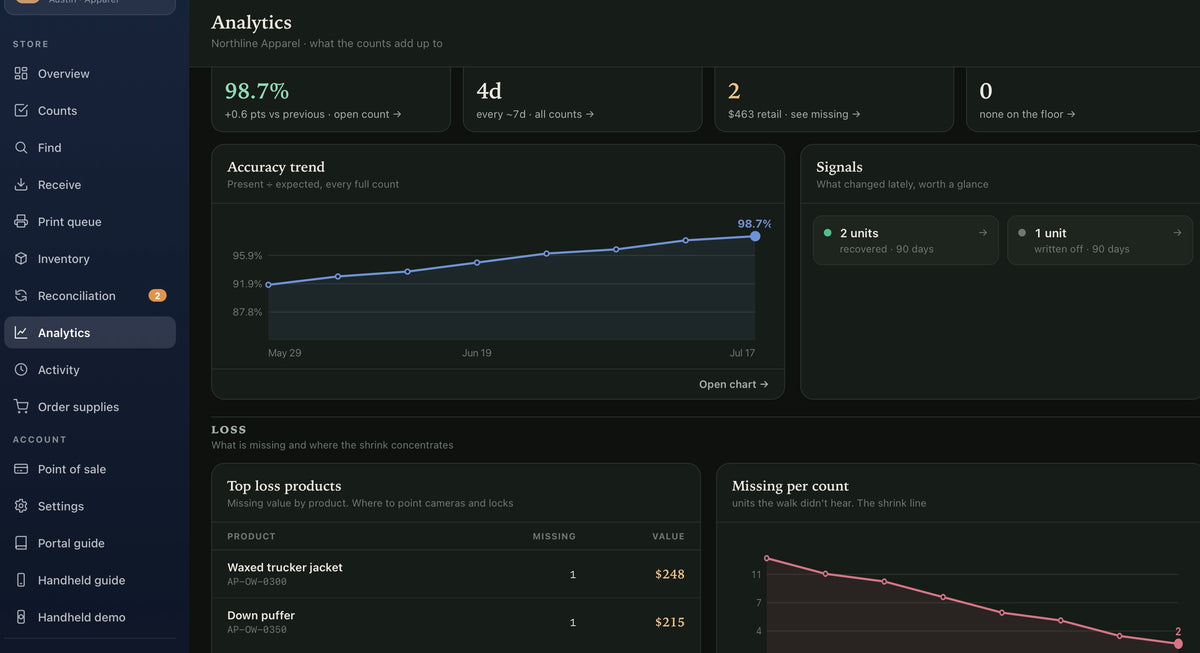The image size is (1200, 653).
Task: Click arrow on 2 units recovered card
Action: click(x=983, y=233)
